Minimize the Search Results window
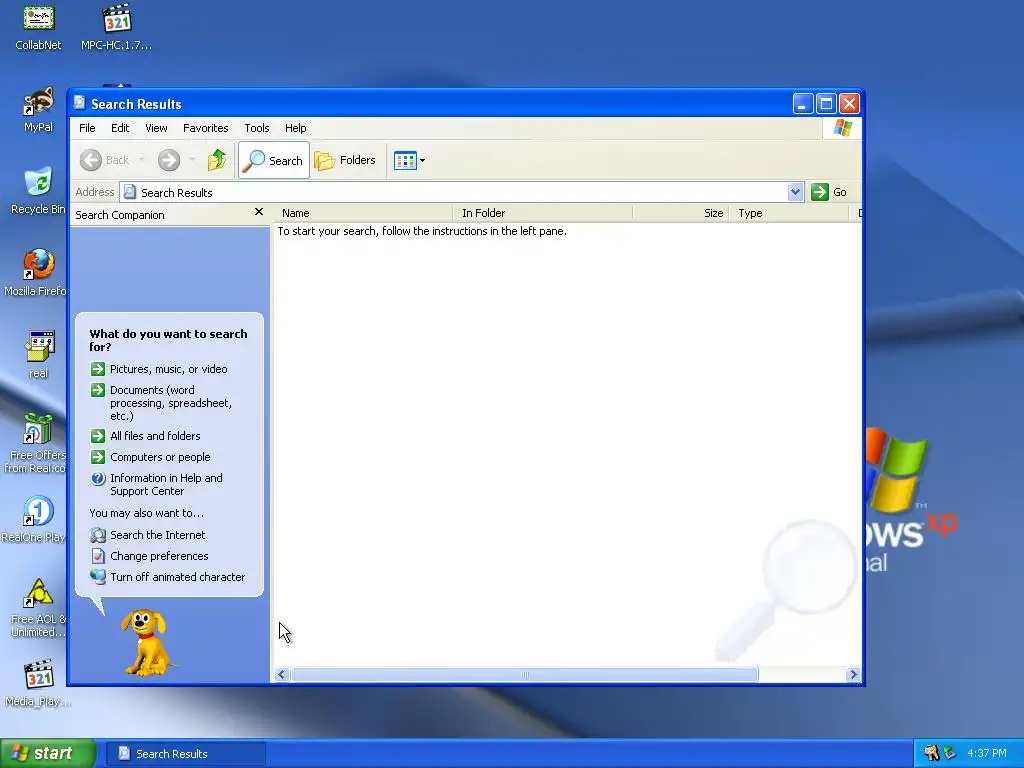 pos(803,103)
